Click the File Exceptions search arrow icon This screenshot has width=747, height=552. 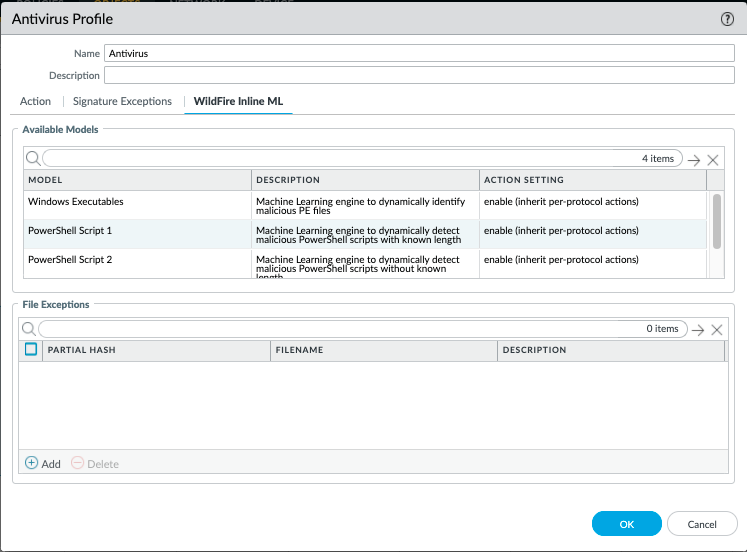tap(697, 330)
